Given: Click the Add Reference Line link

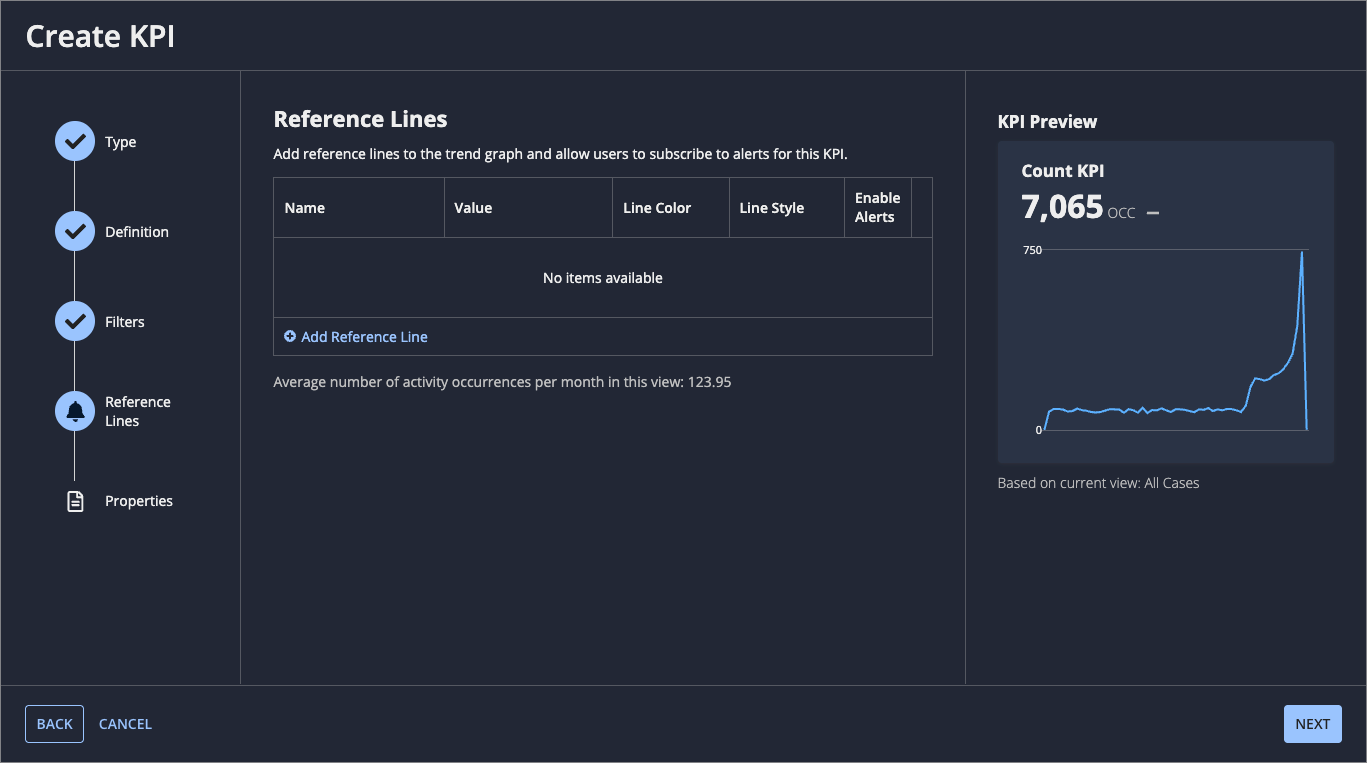Looking at the screenshot, I should 364,337.
